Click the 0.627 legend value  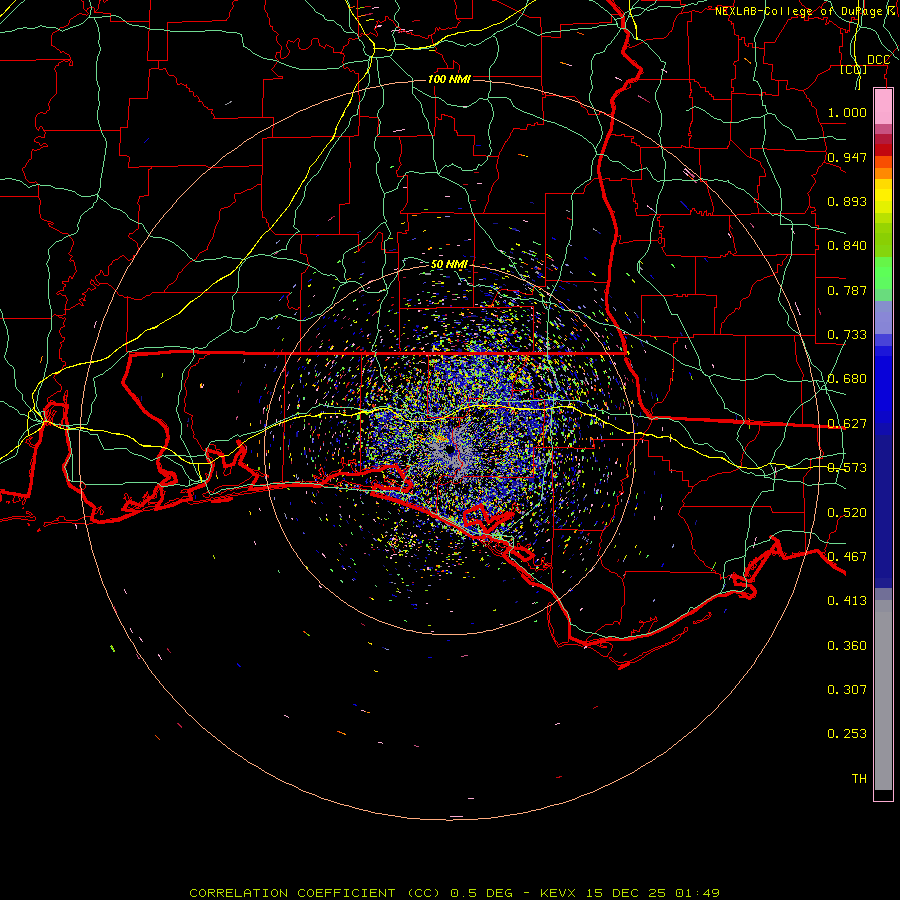coord(847,423)
